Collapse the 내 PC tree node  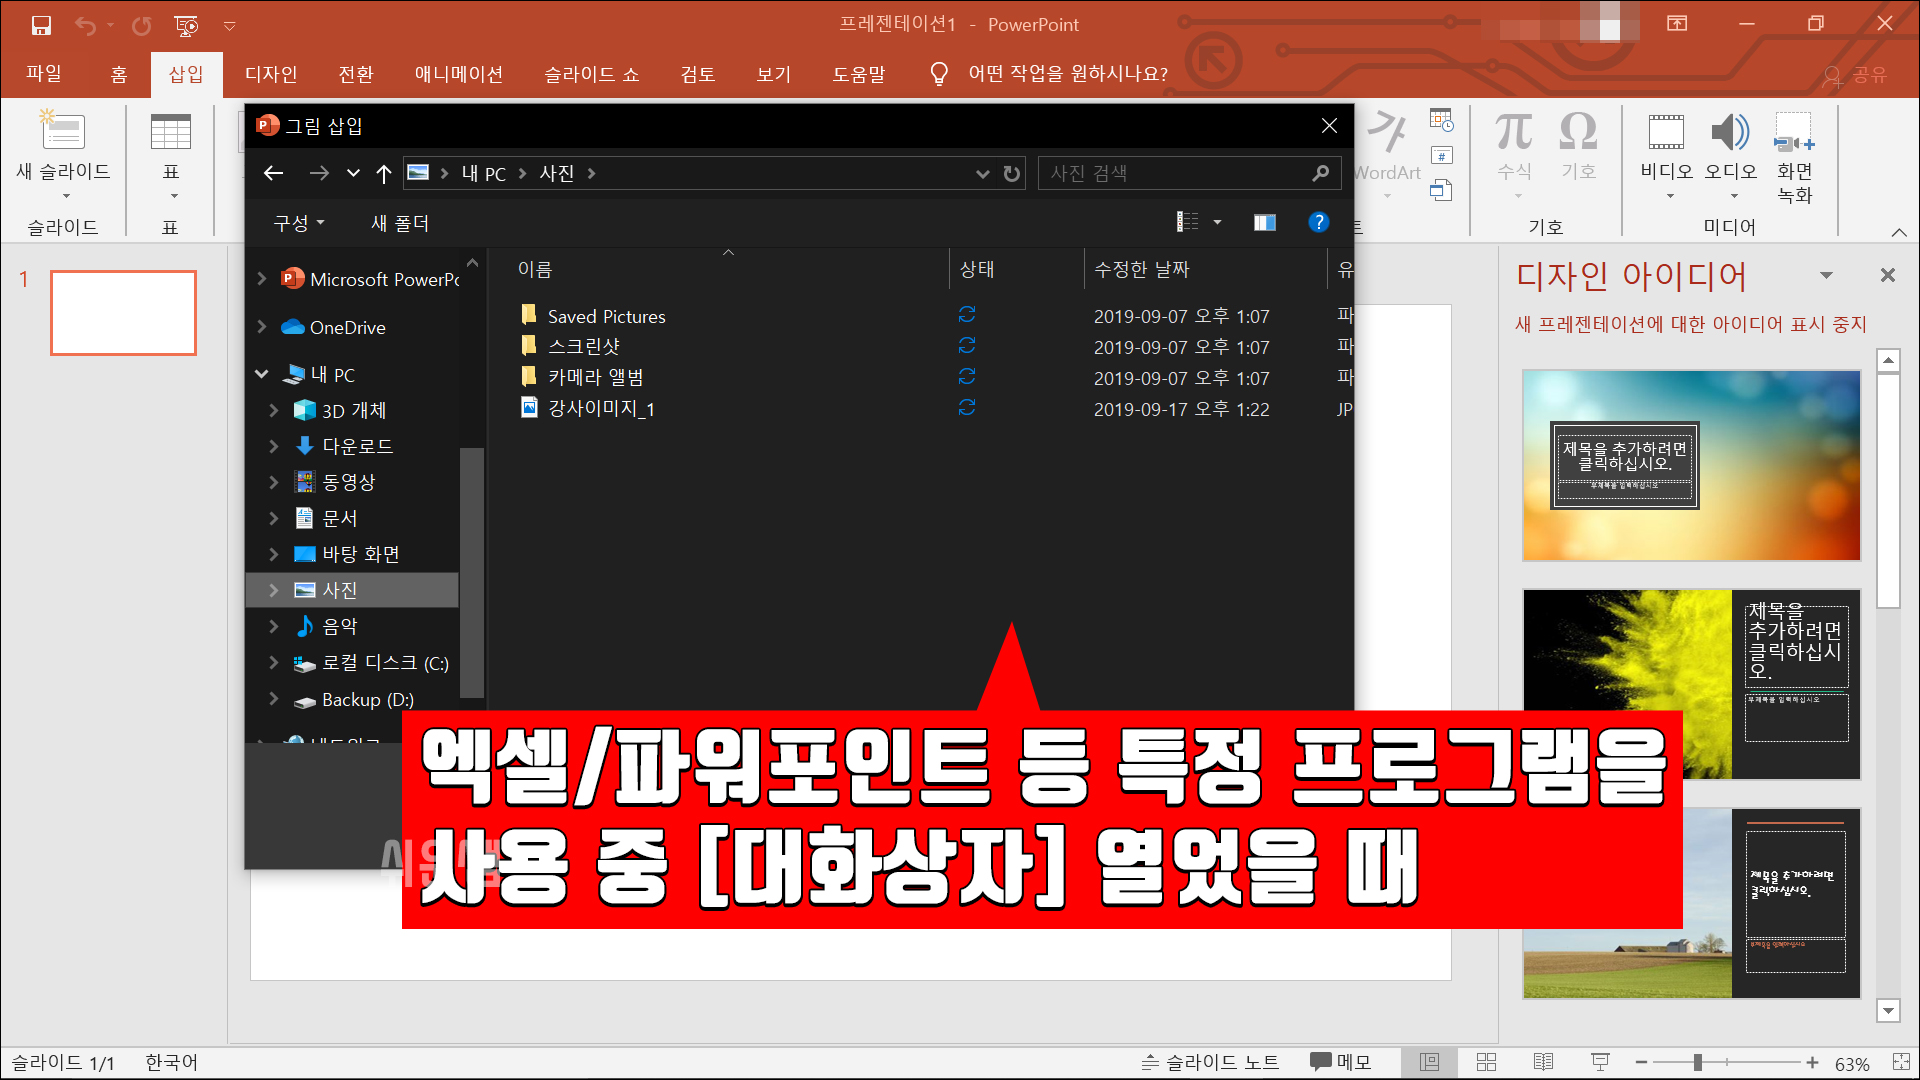coord(262,374)
